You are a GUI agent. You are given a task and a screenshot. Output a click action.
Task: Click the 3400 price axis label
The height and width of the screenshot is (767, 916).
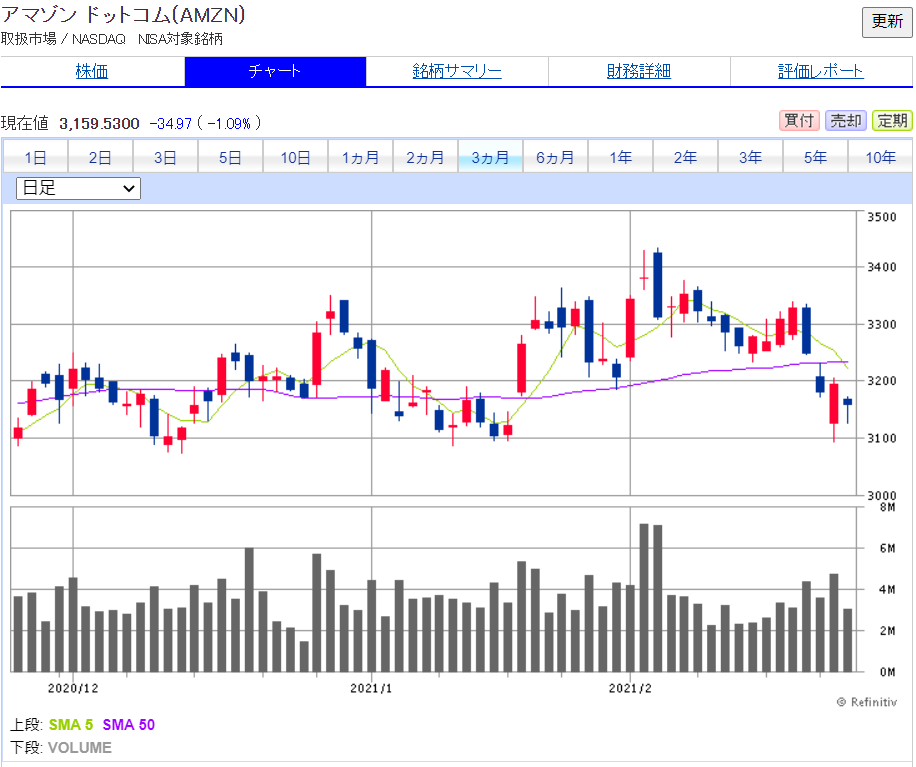pyautogui.click(x=882, y=267)
